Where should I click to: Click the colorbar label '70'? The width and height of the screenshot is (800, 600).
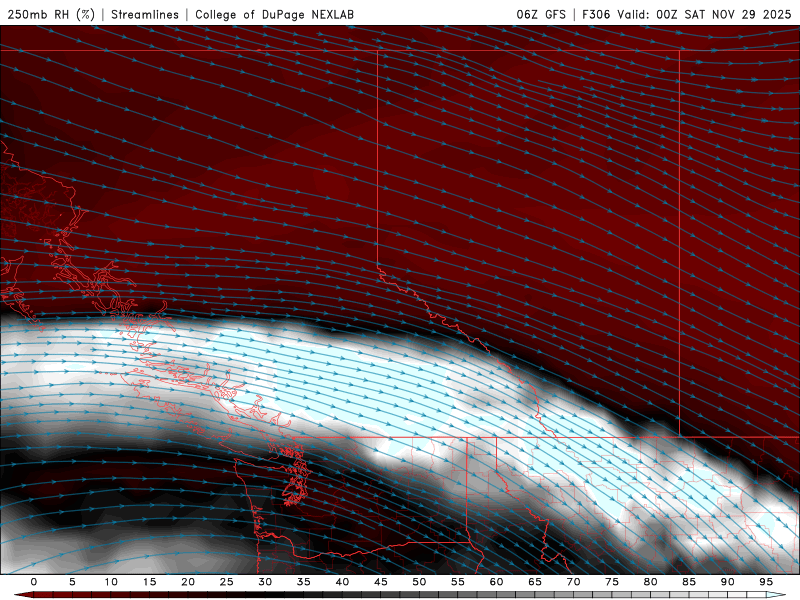click(573, 582)
